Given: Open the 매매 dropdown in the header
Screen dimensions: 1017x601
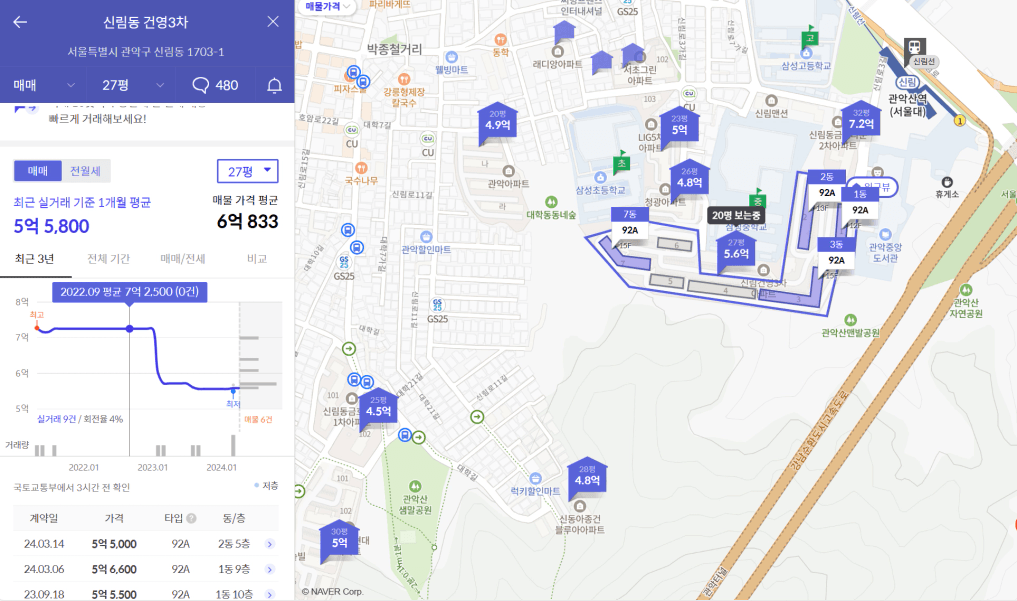Looking at the screenshot, I should pos(43,85).
